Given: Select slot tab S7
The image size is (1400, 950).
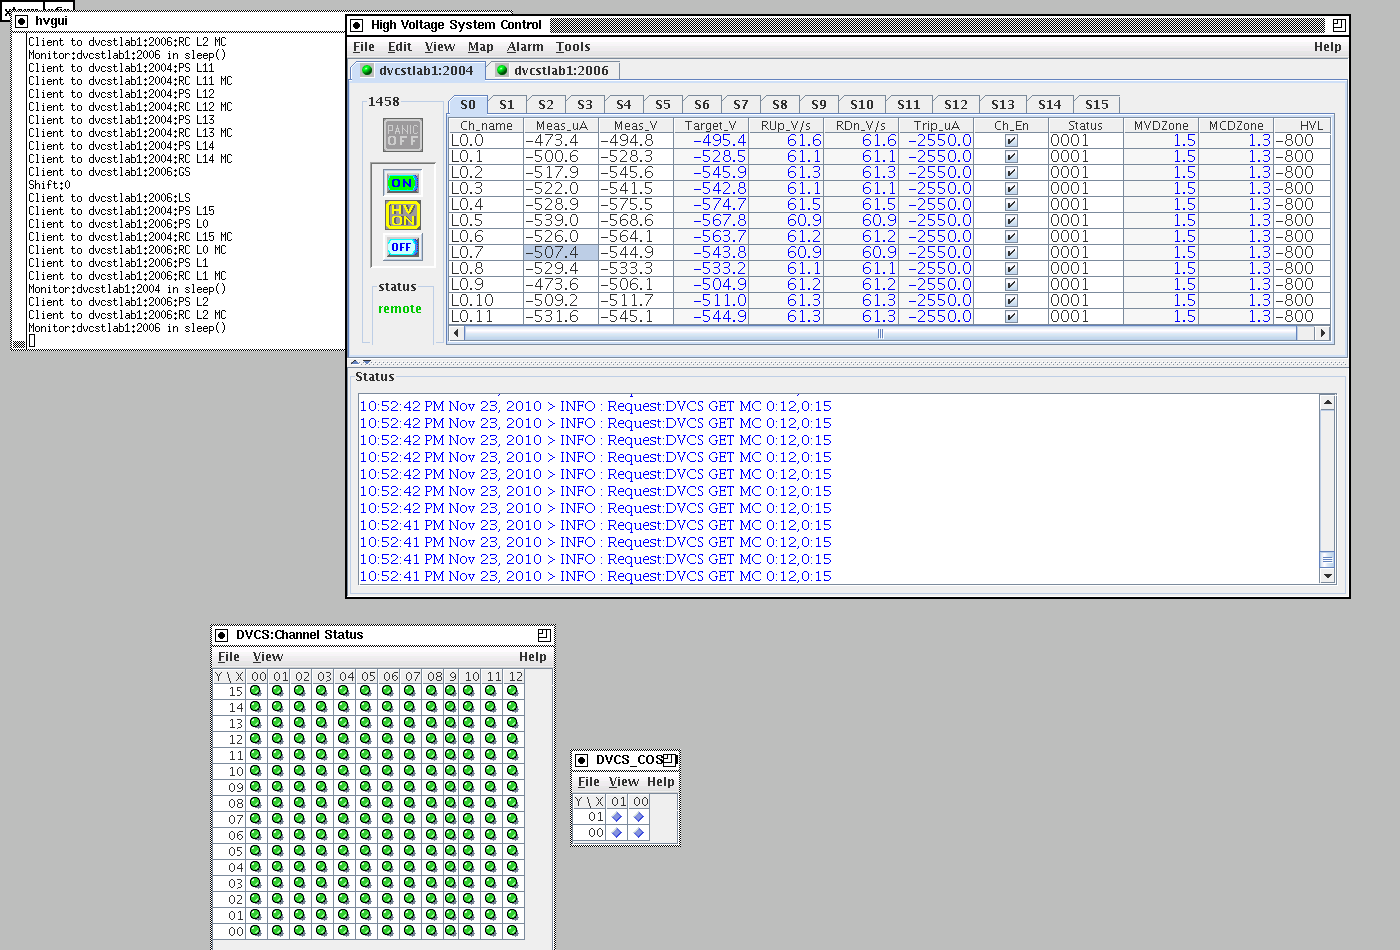Looking at the screenshot, I should tap(740, 104).
